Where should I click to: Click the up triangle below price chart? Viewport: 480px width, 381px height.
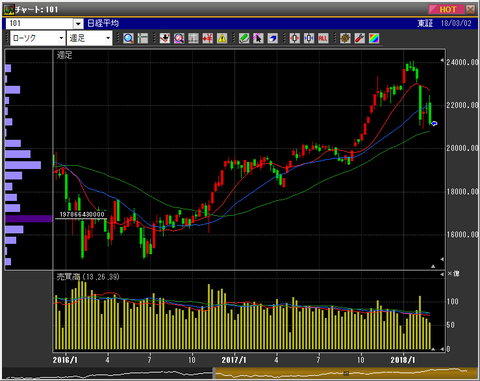pyautogui.click(x=433, y=266)
